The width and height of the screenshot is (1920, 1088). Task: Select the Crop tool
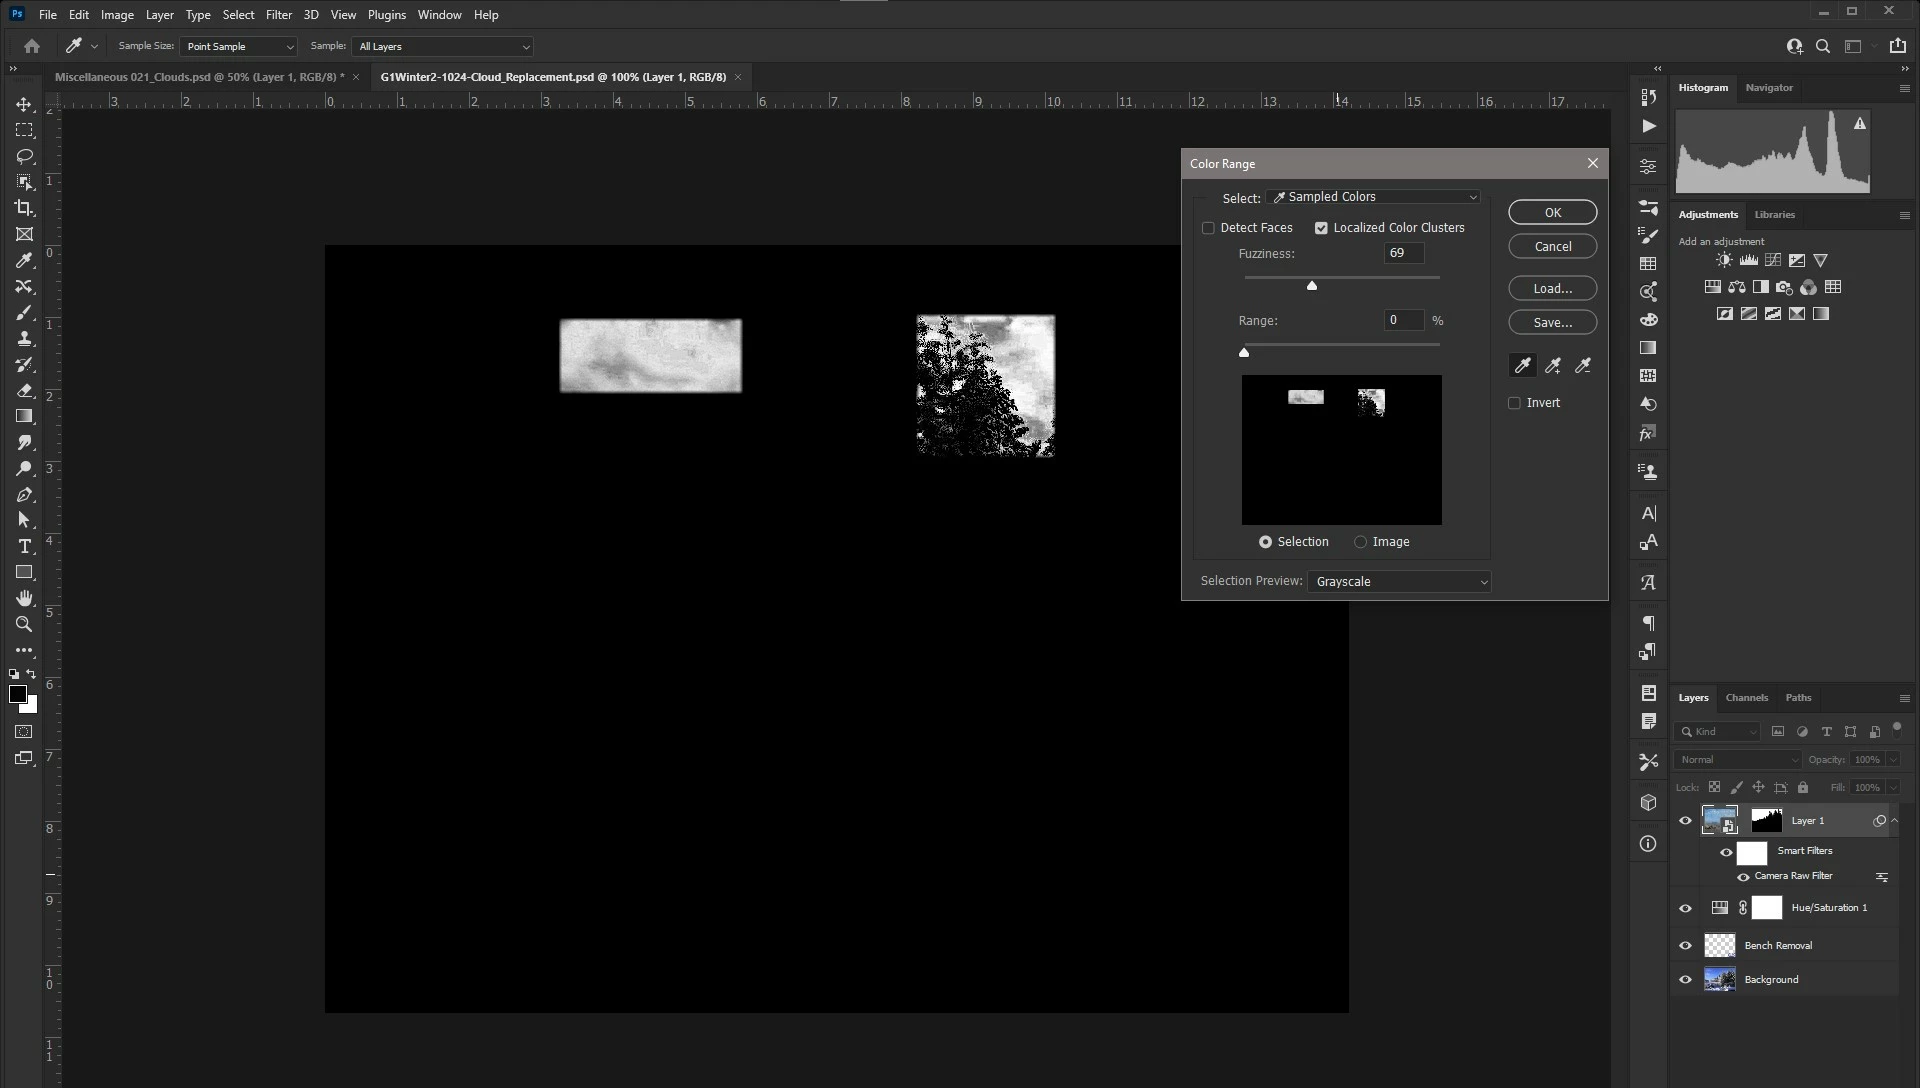24,208
